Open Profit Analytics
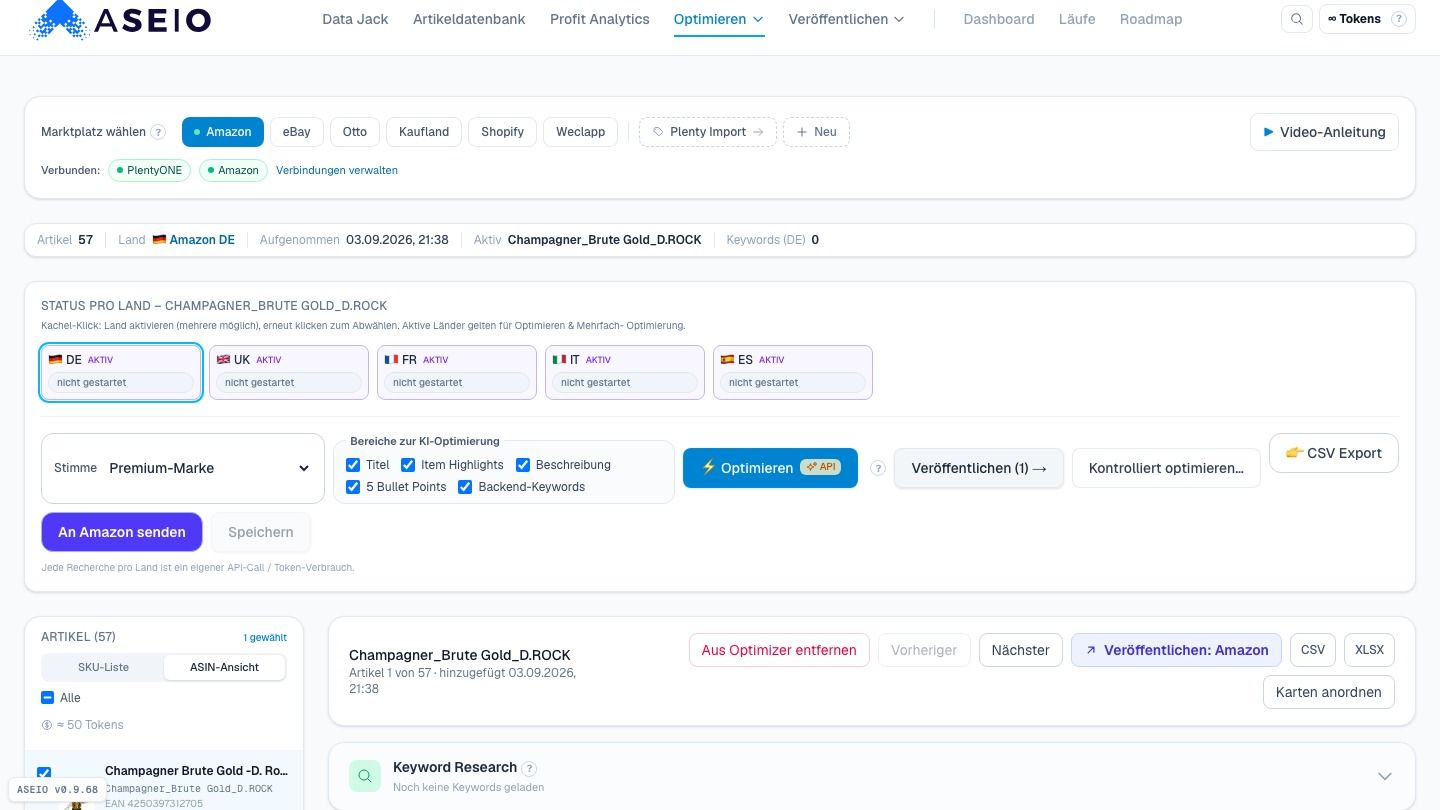 (600, 19)
